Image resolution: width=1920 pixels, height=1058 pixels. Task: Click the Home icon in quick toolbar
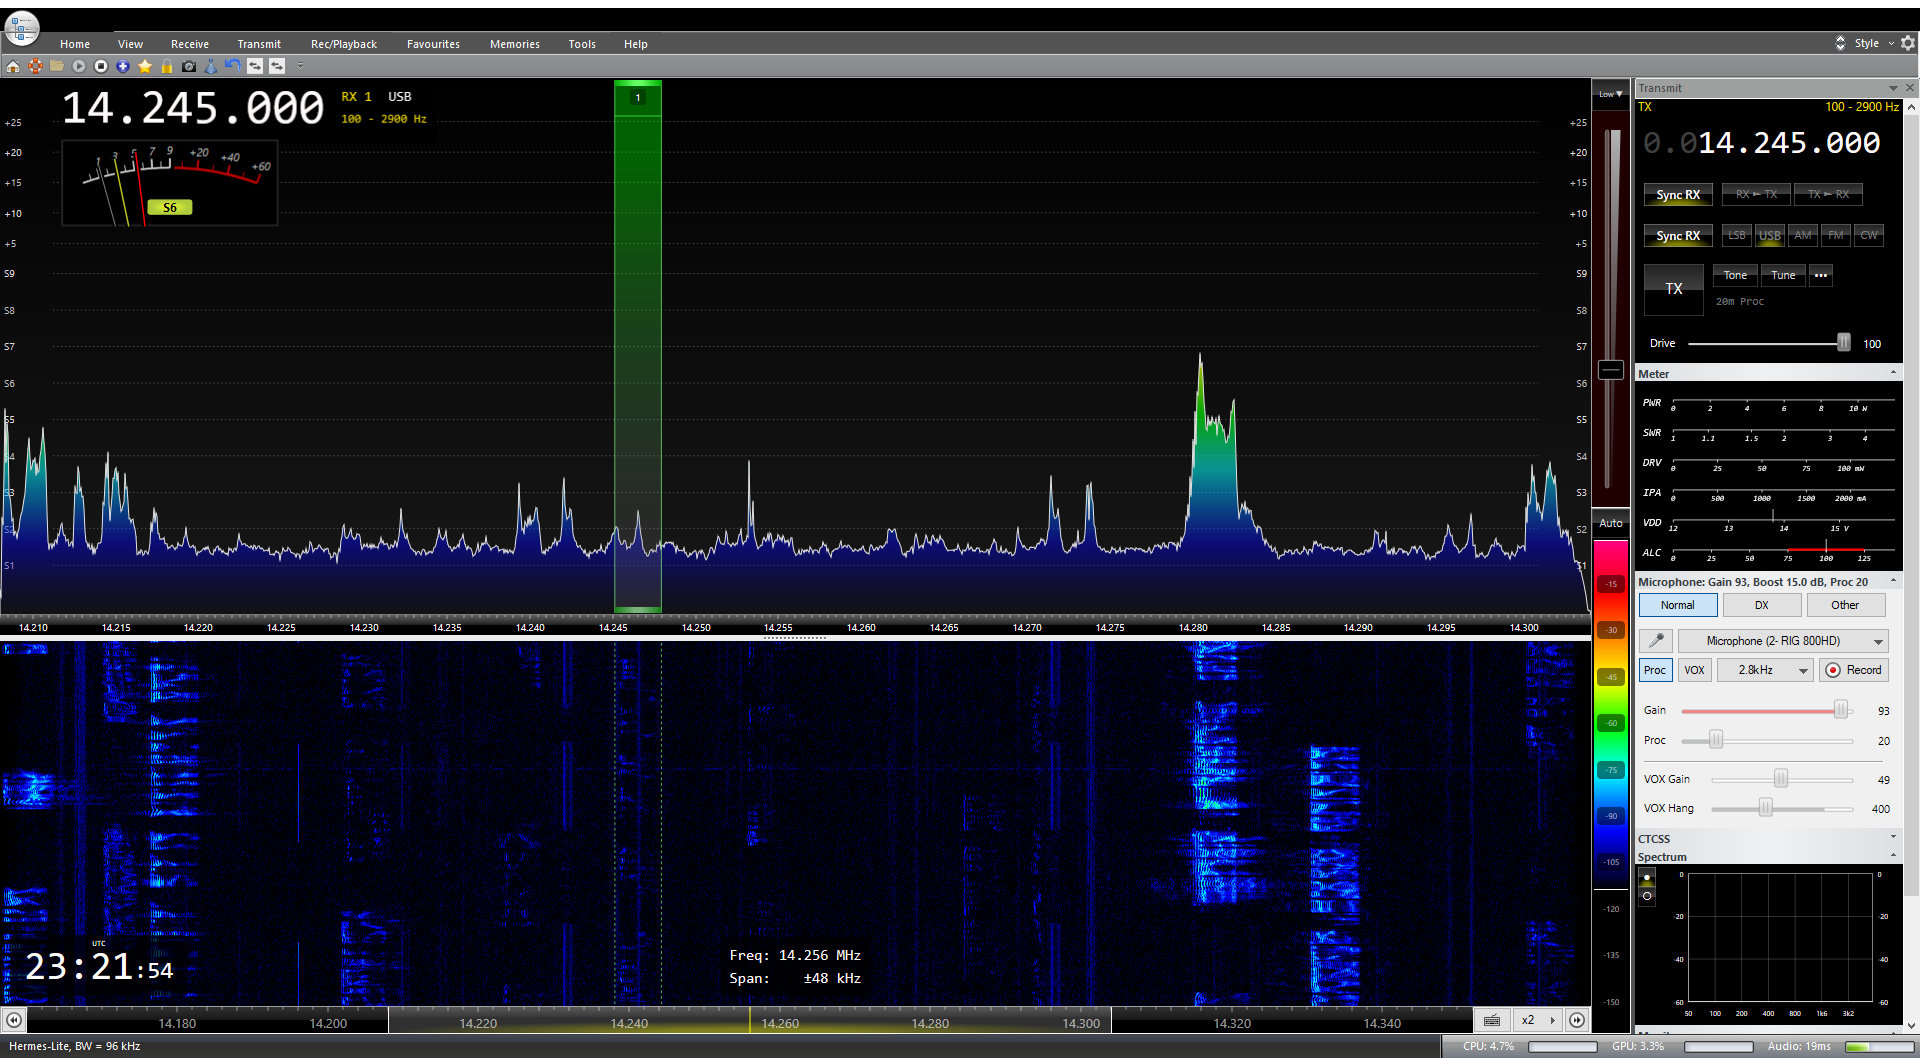13,66
